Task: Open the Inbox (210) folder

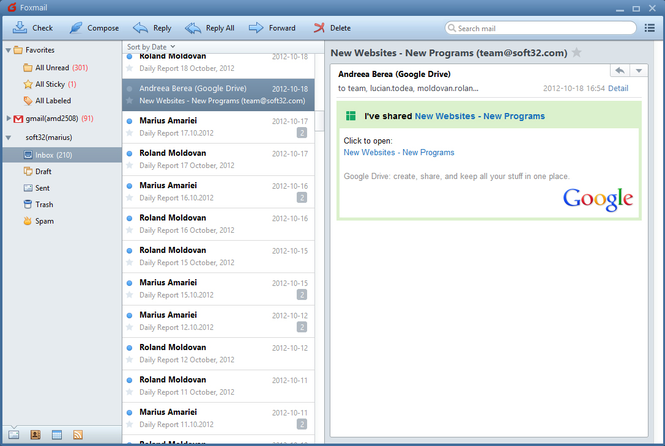Action: [x=62, y=155]
